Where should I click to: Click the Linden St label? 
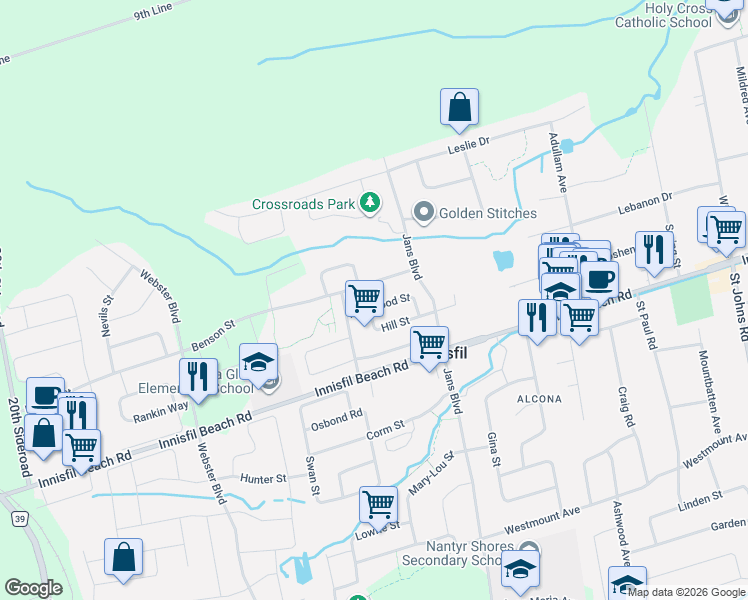click(x=700, y=501)
